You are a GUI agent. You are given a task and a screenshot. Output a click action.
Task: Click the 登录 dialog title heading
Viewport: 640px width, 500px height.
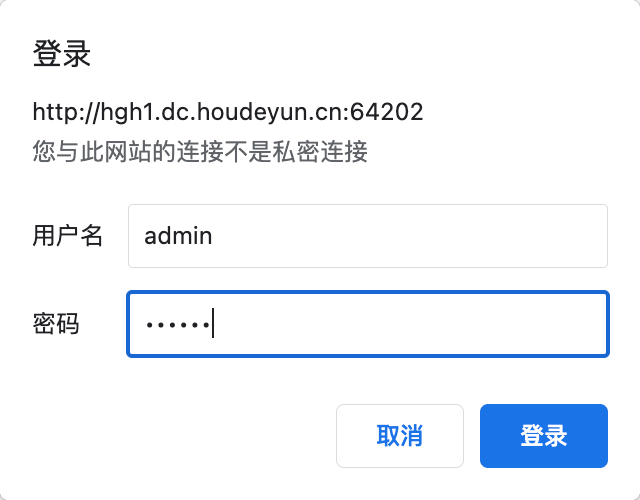pos(62,53)
